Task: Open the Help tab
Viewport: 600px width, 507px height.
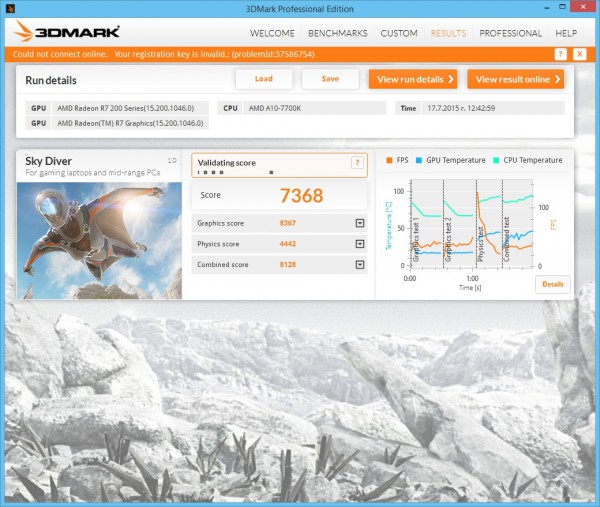Action: click(566, 33)
